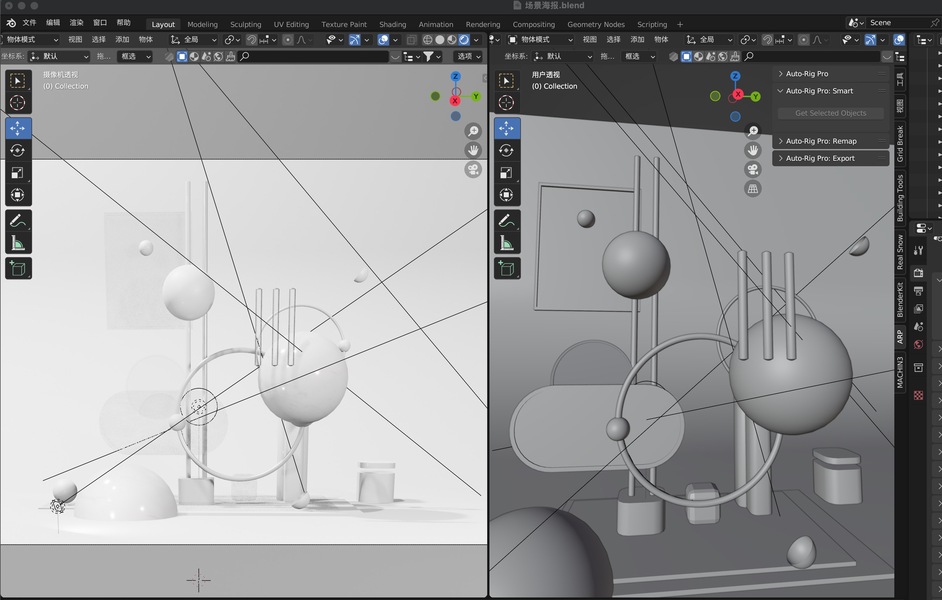The width and height of the screenshot is (942, 600).
Task: Select the Rotate tool in right viewport
Action: tap(506, 150)
